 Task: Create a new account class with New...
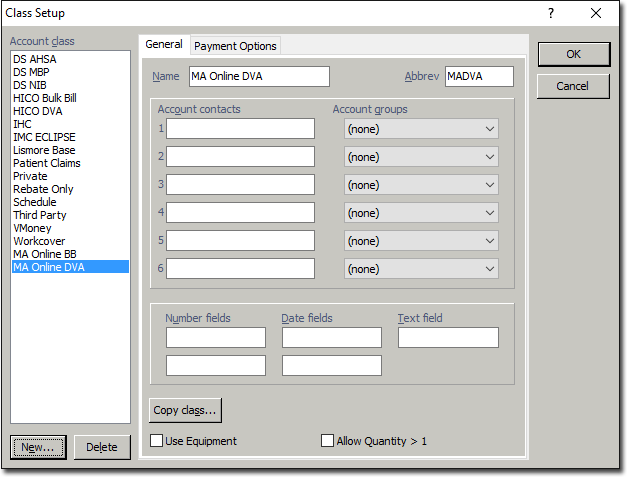(x=39, y=447)
